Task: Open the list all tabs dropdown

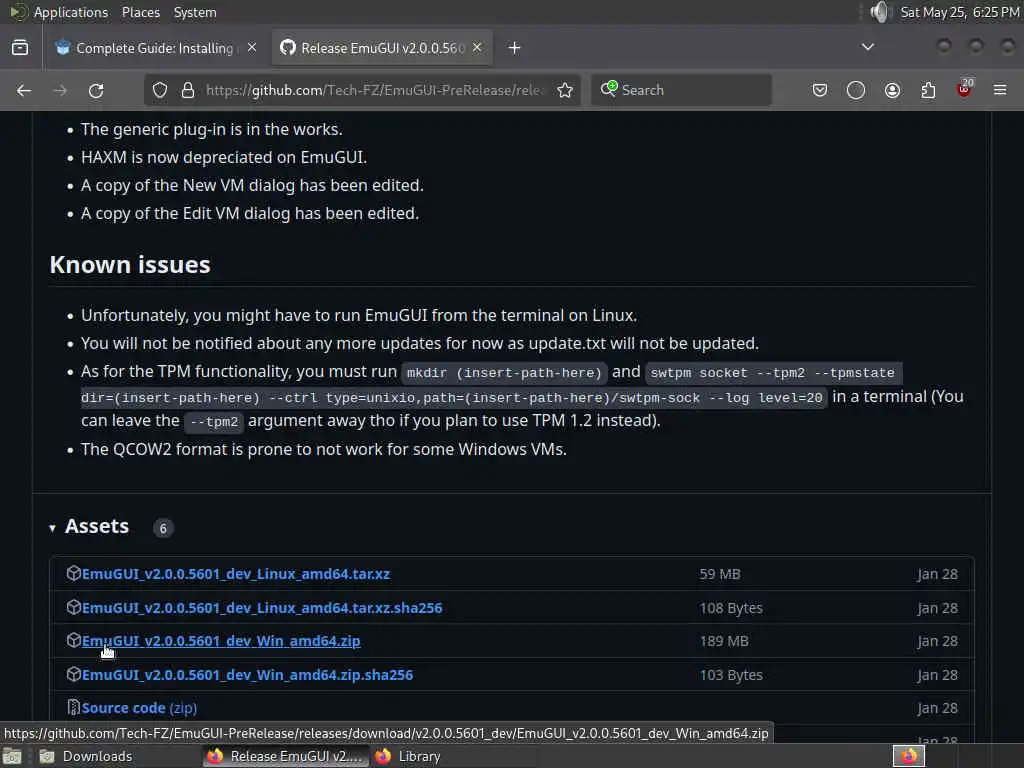Action: pos(868,47)
